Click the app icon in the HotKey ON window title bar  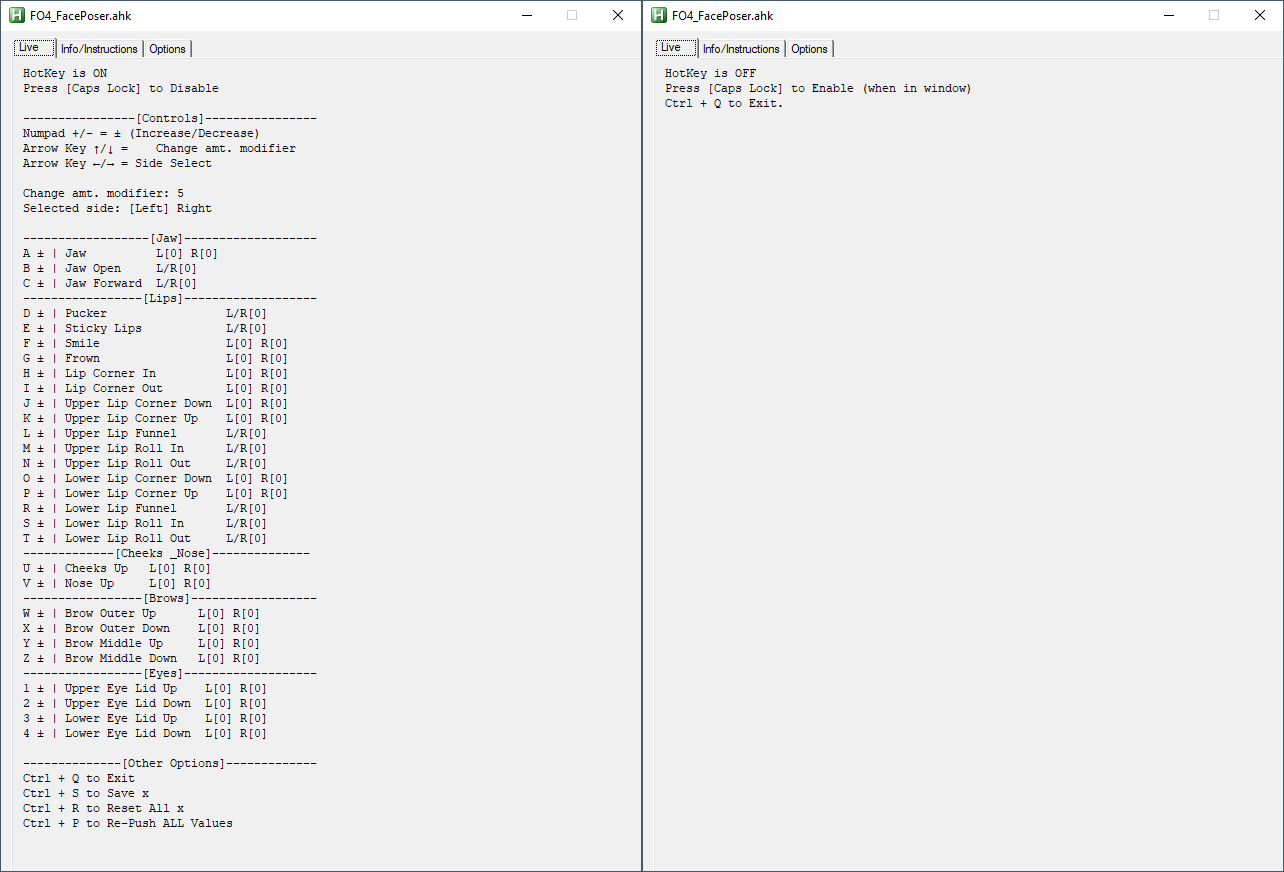click(16, 15)
